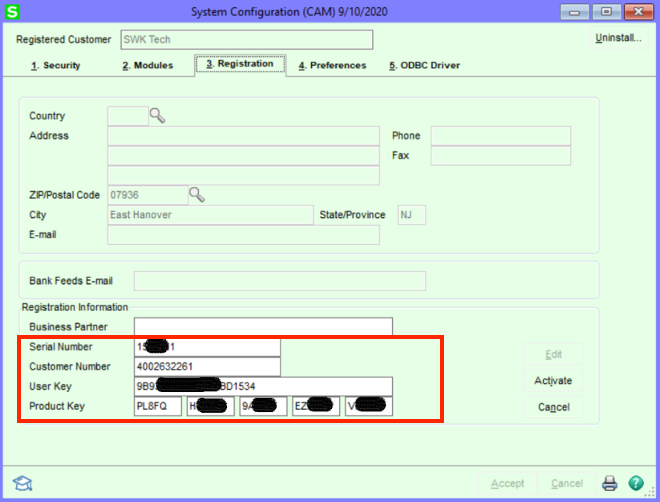Click the ZIP/Postal Code field showing 07936
660x502 pixels.
coord(148,195)
